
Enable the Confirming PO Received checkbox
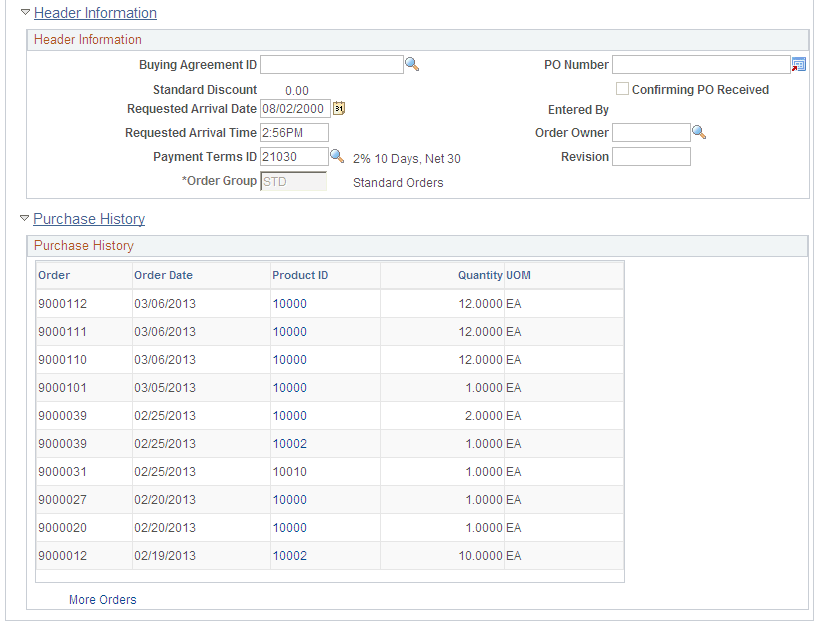[622, 88]
